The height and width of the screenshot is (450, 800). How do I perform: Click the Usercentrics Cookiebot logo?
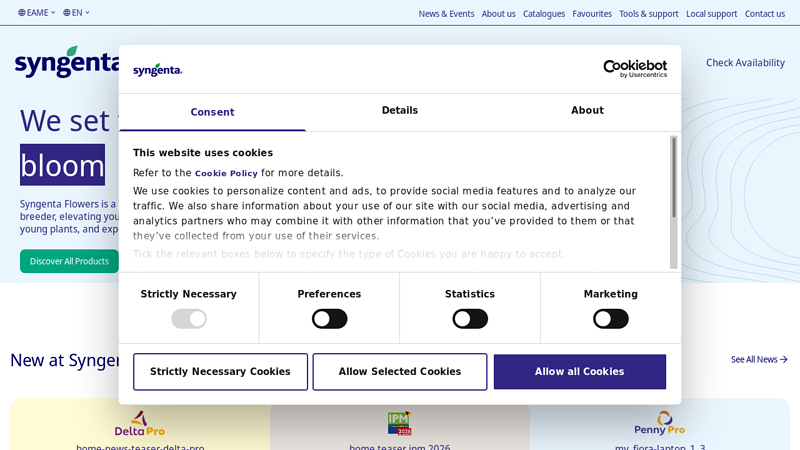coord(620,68)
